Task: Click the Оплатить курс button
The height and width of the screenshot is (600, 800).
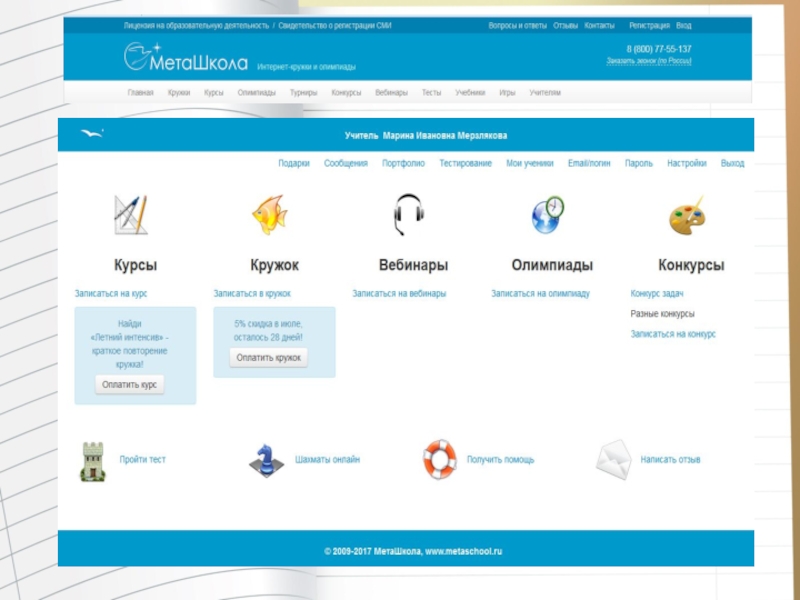Action: click(130, 385)
